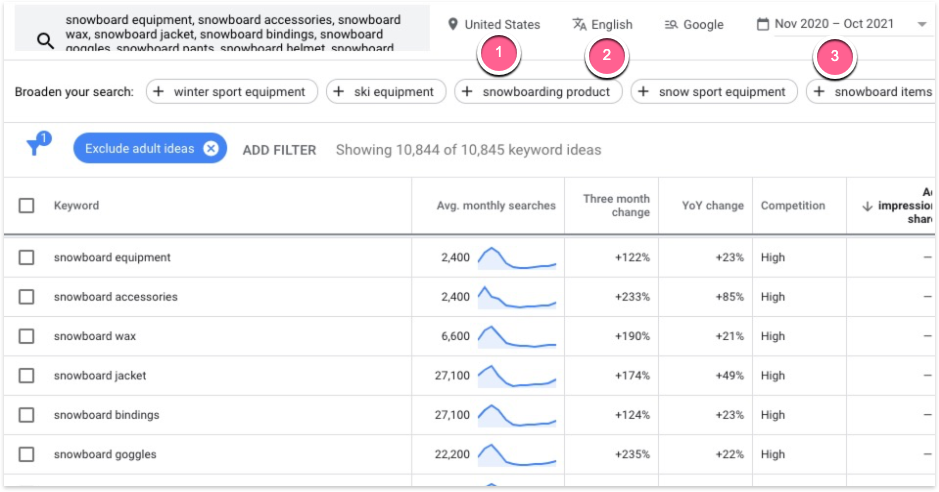The image size is (939, 492).
Task: Click plus icon for ski equipment
Action: pyautogui.click(x=340, y=92)
